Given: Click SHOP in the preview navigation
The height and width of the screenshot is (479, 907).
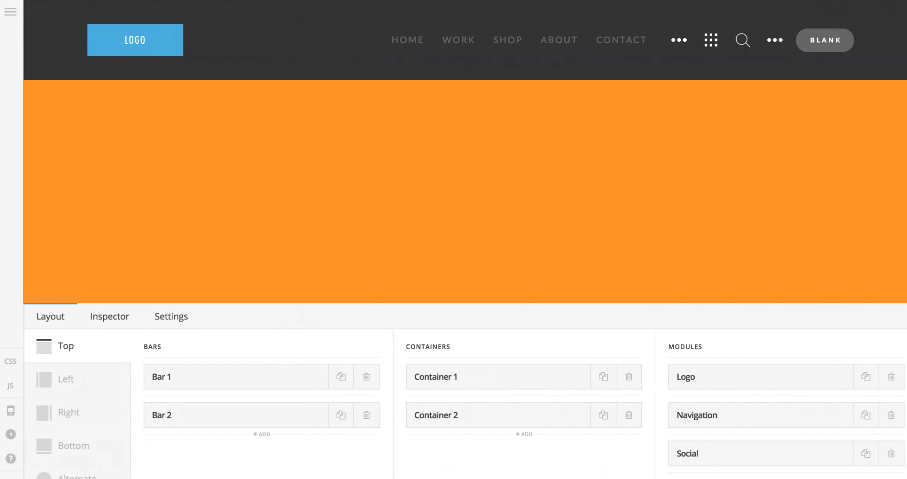Looking at the screenshot, I should 507,40.
